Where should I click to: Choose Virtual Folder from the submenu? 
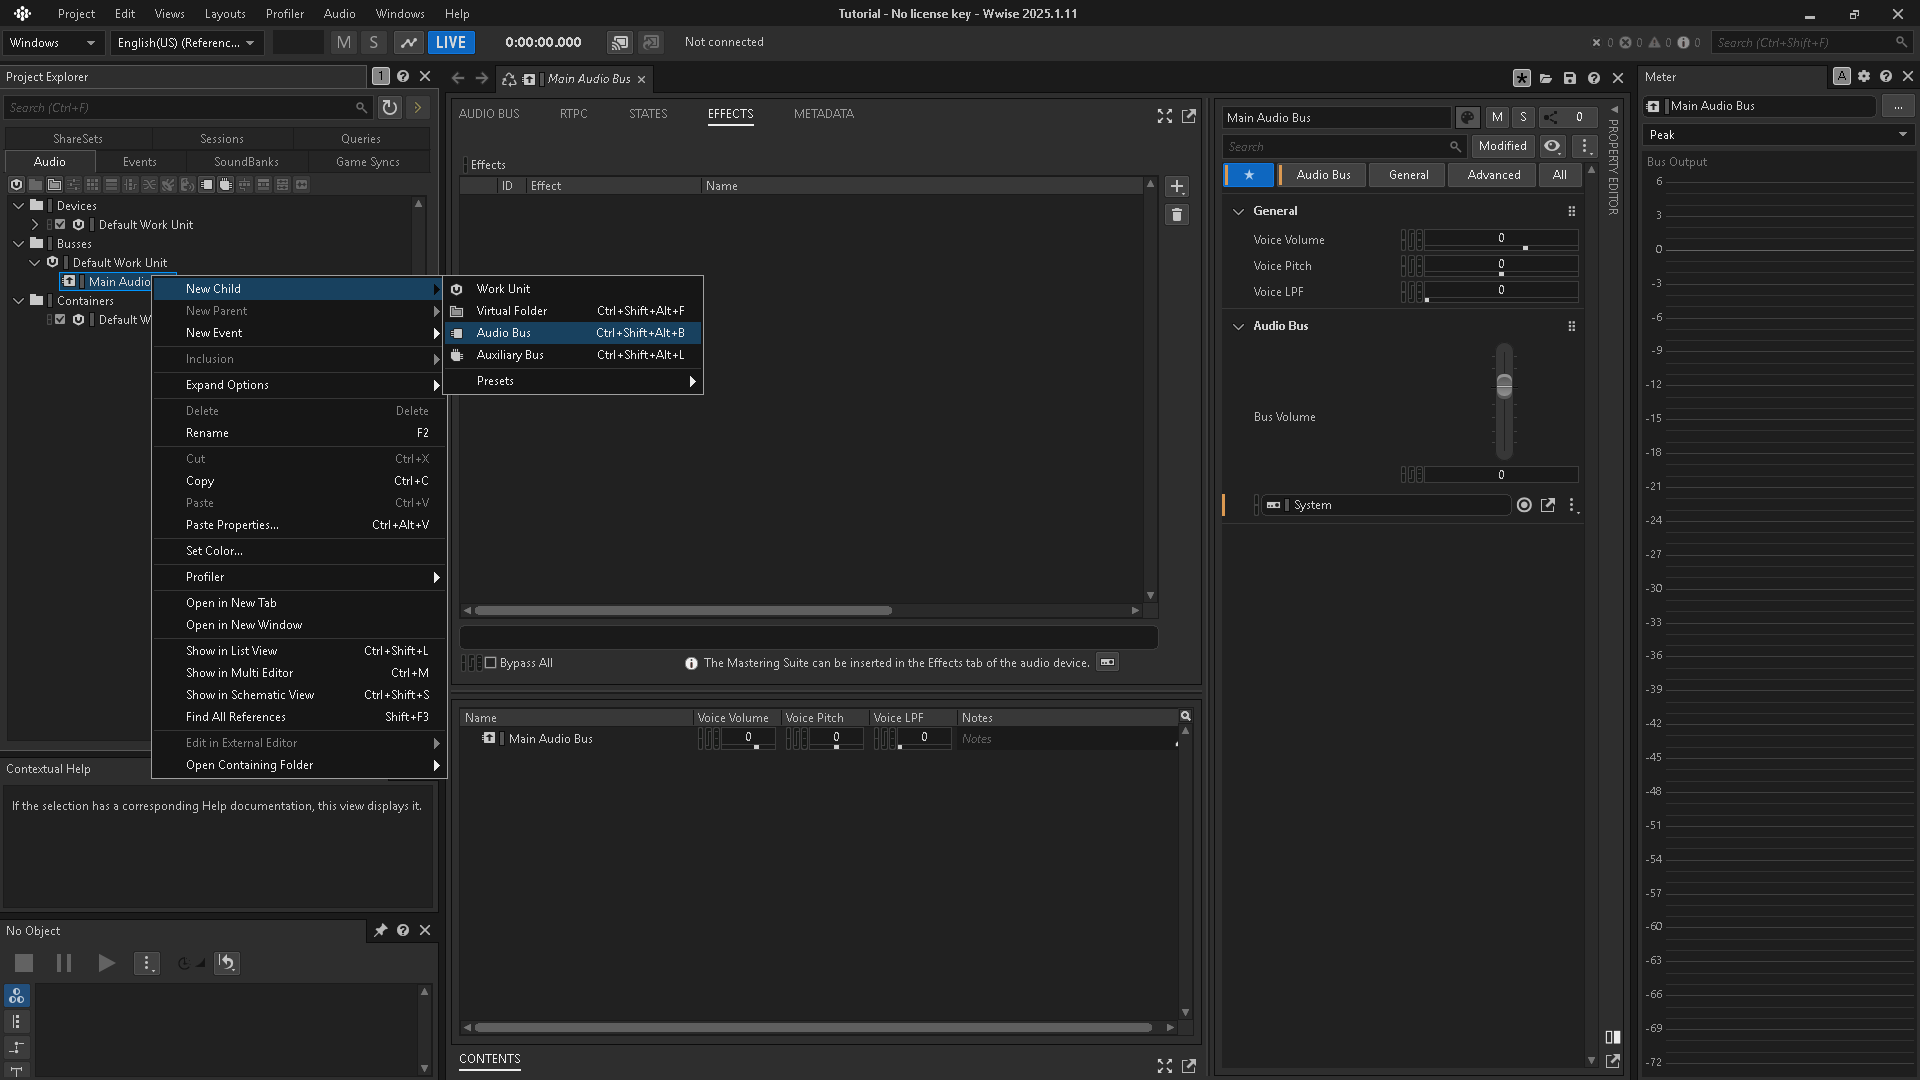pos(573,311)
